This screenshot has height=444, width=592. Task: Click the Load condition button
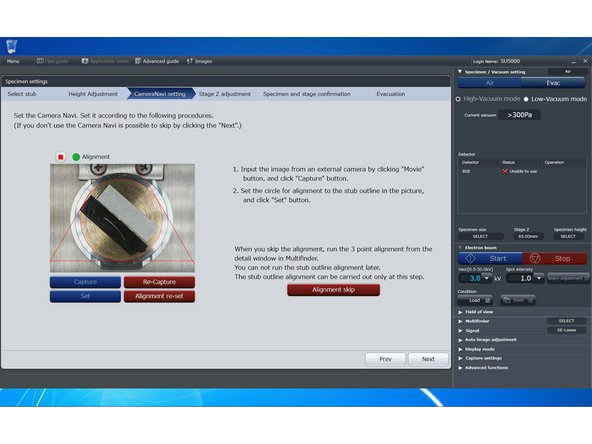coord(475,300)
